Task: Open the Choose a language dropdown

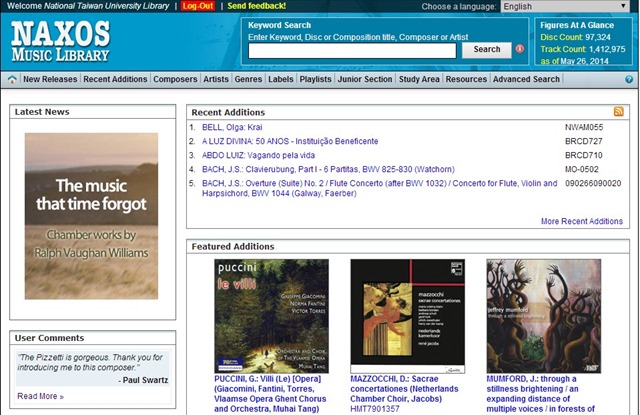Action: coord(565,7)
